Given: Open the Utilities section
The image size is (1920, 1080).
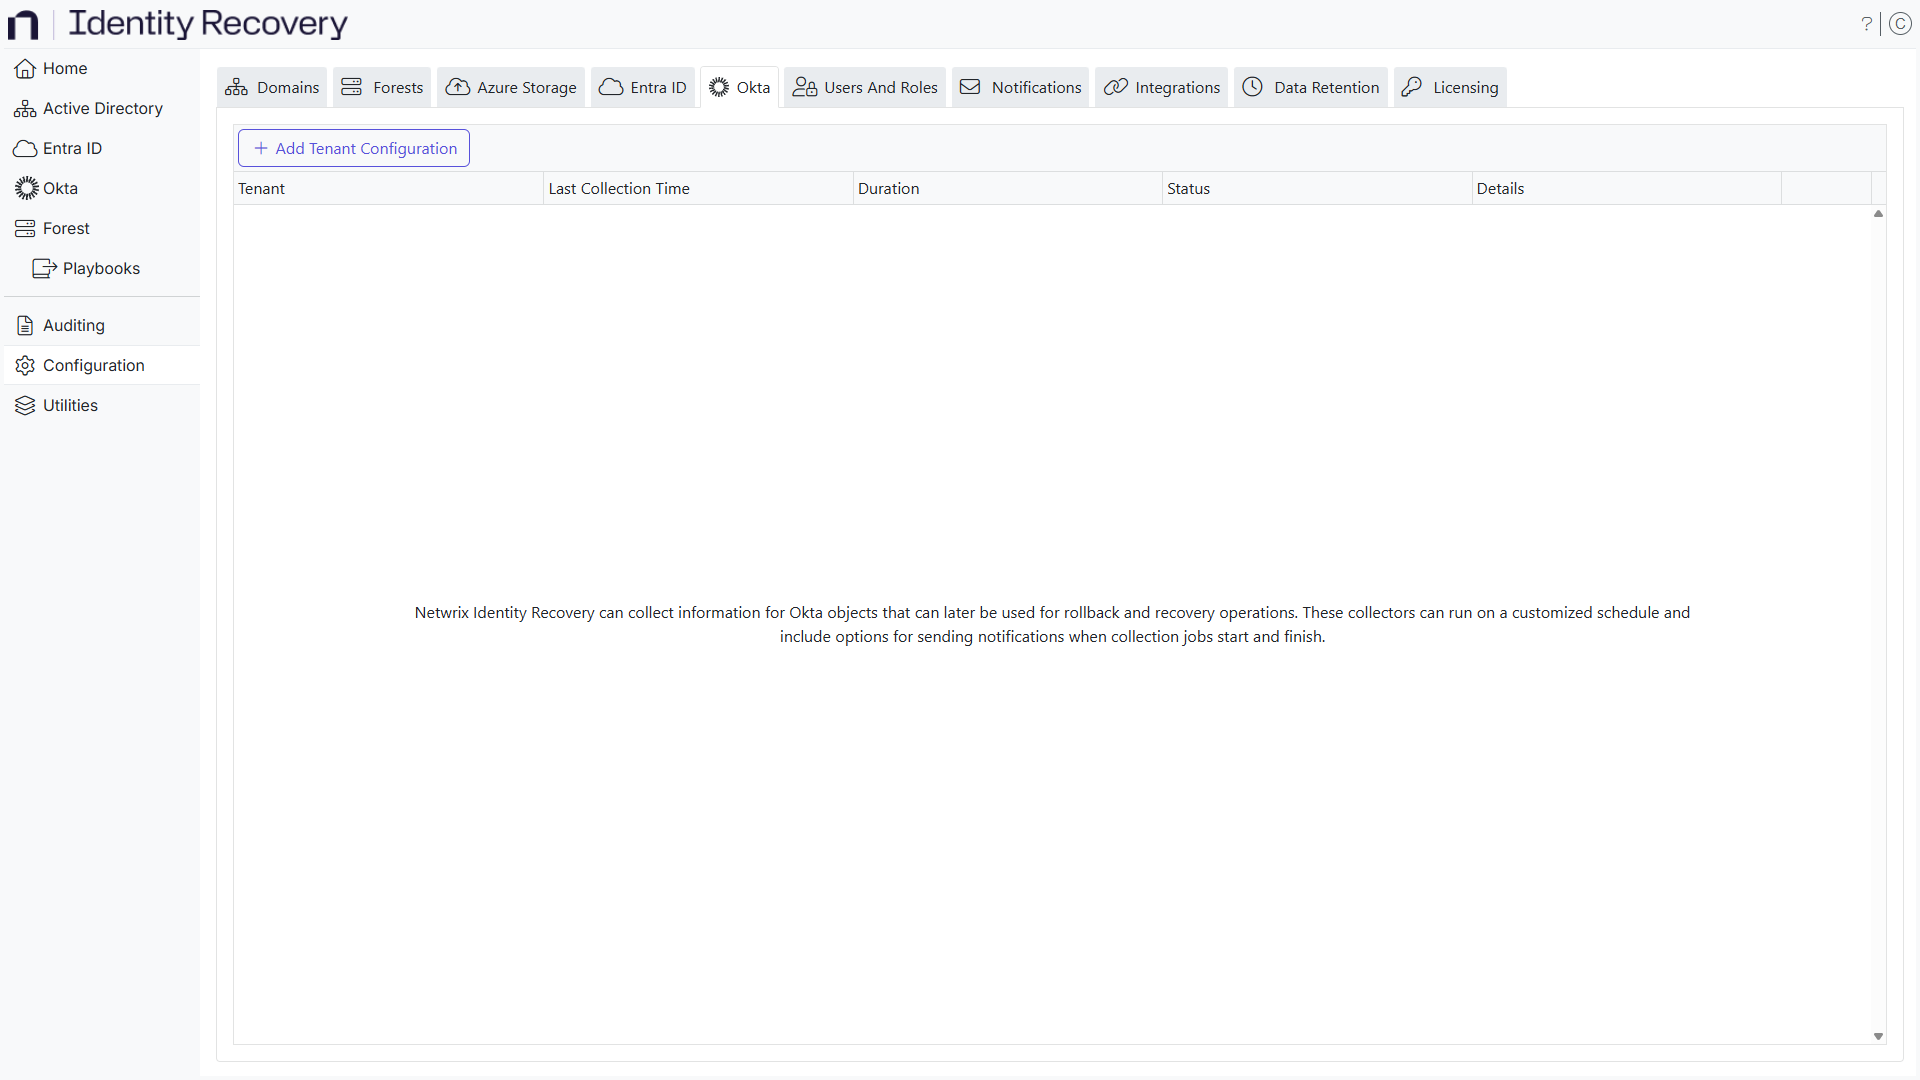Looking at the screenshot, I should pos(70,405).
